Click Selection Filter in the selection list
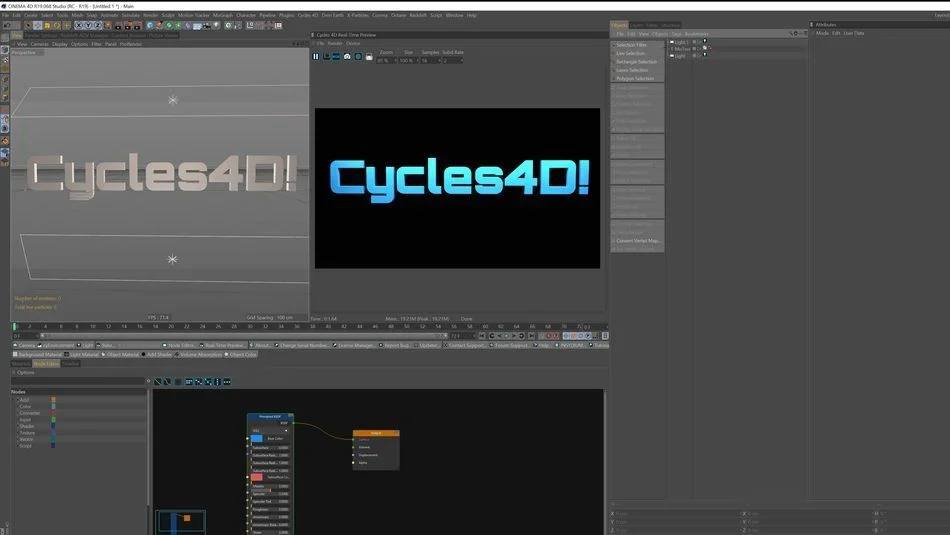 point(631,45)
